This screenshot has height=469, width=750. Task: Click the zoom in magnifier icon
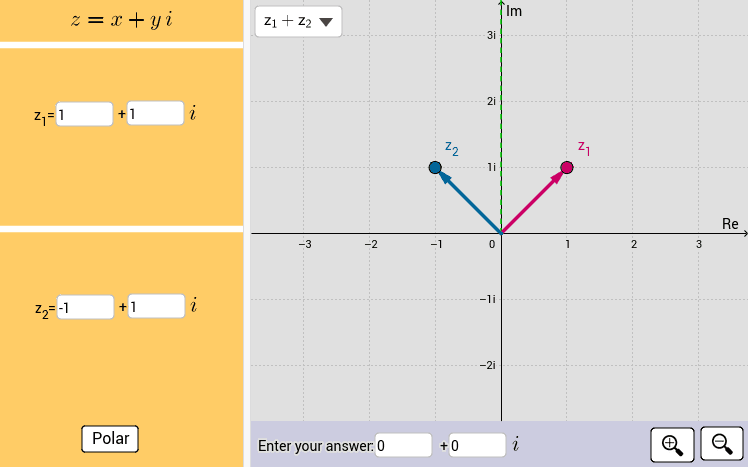[672, 445]
